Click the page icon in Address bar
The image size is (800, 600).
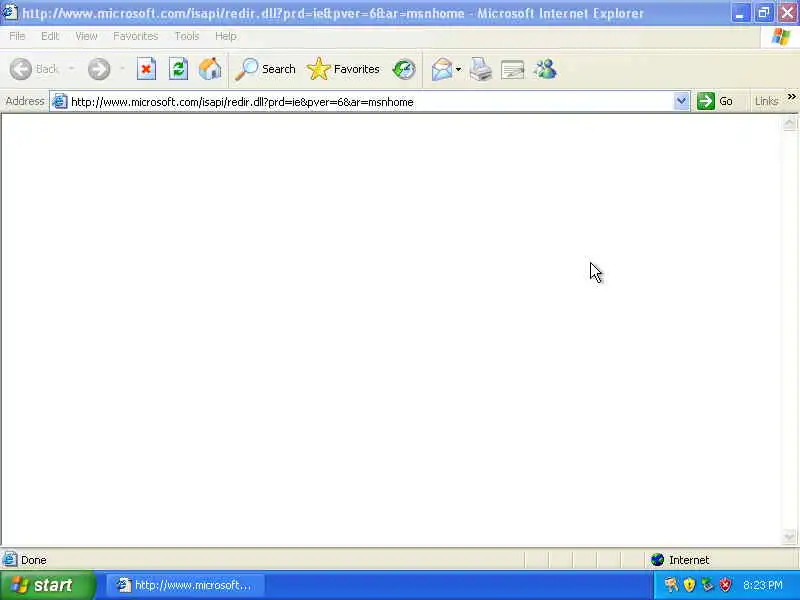click(x=60, y=101)
